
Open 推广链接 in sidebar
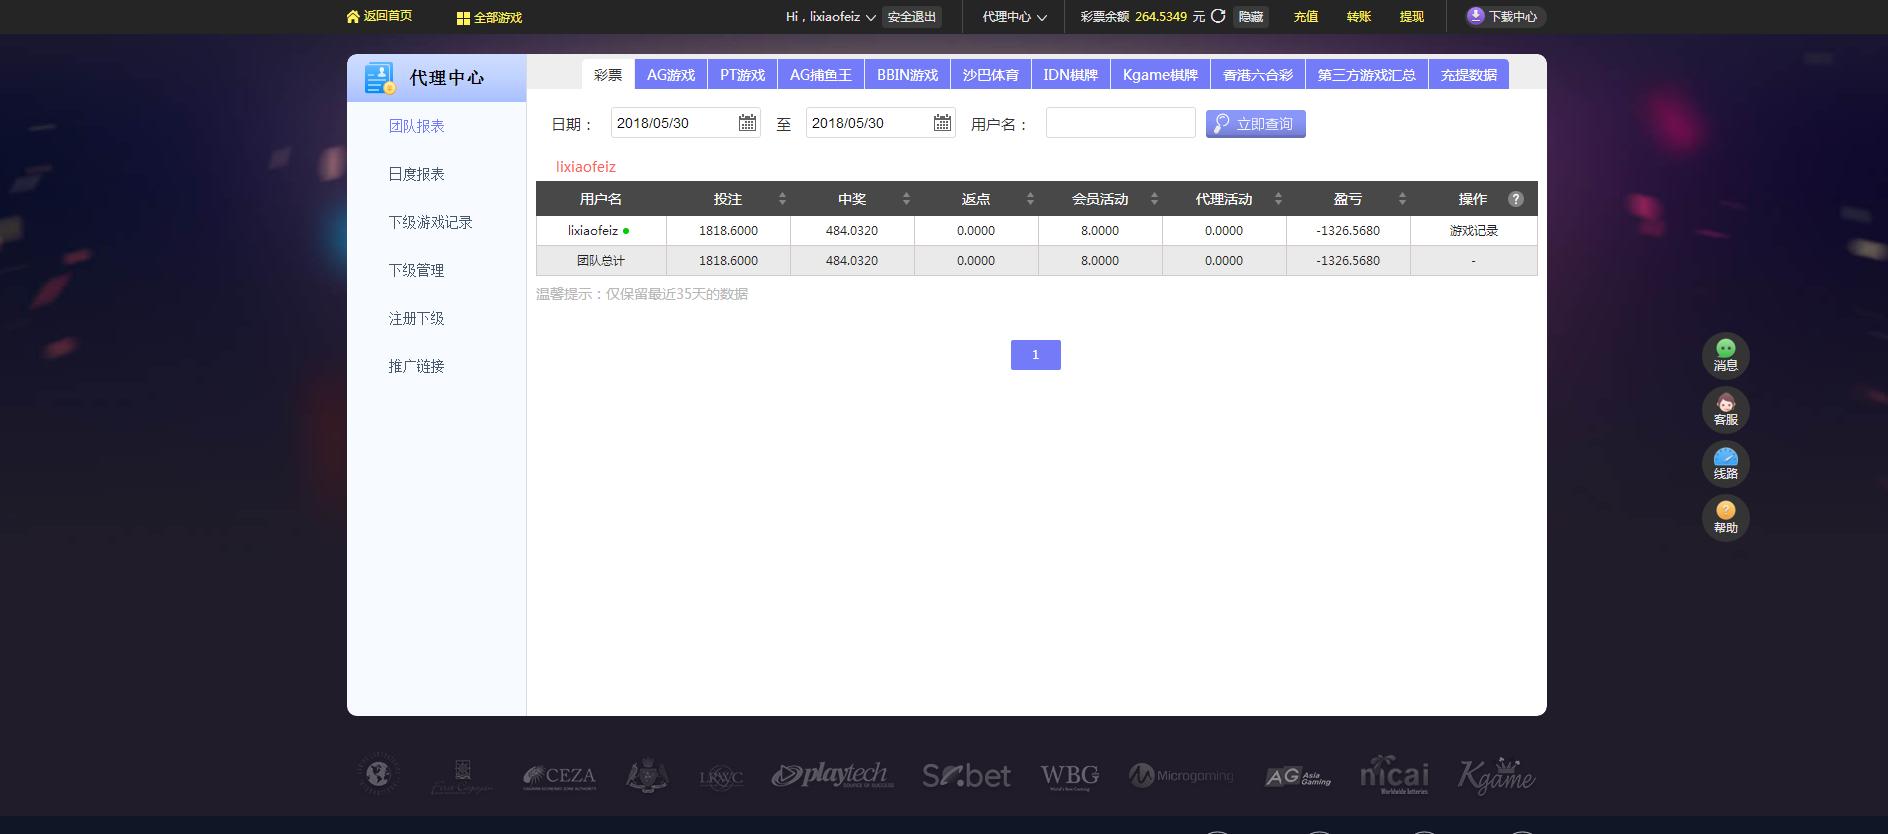click(x=417, y=366)
